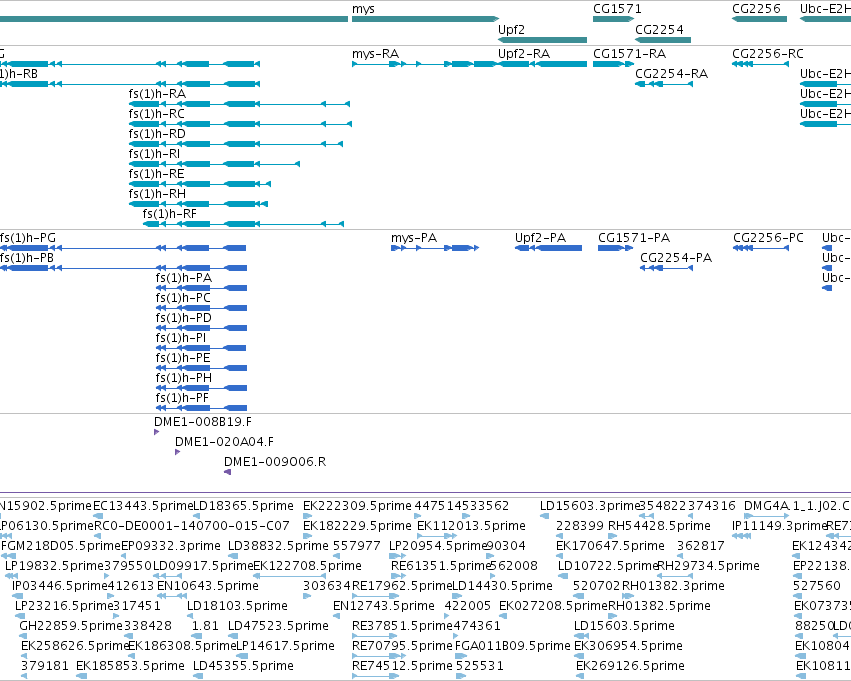Click the mys-PA protein label
Image resolution: width=851 pixels, height=681 pixels.
414,238
